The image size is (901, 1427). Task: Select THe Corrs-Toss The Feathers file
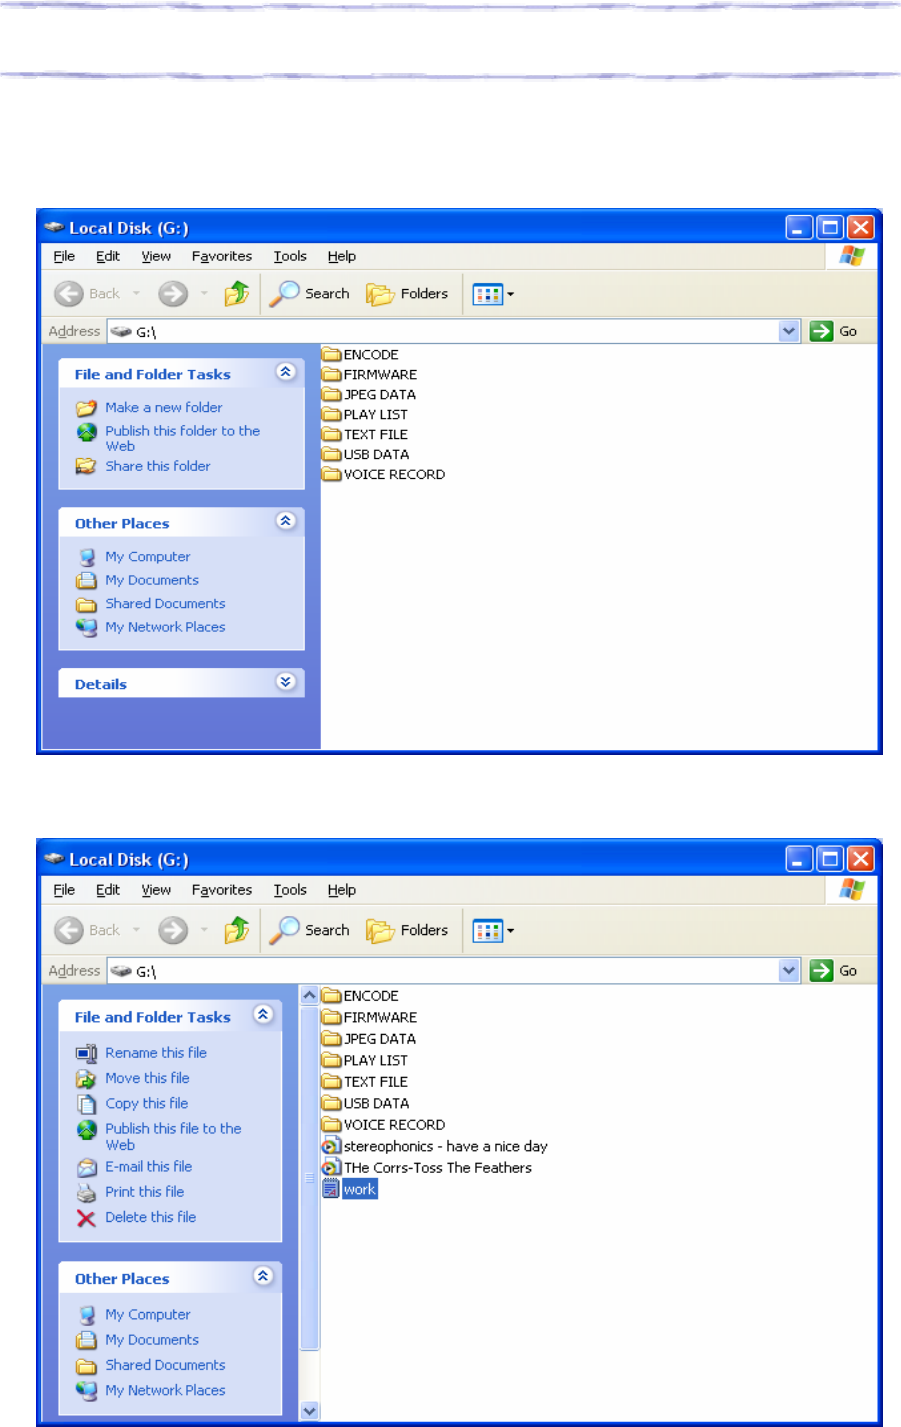(427, 1168)
